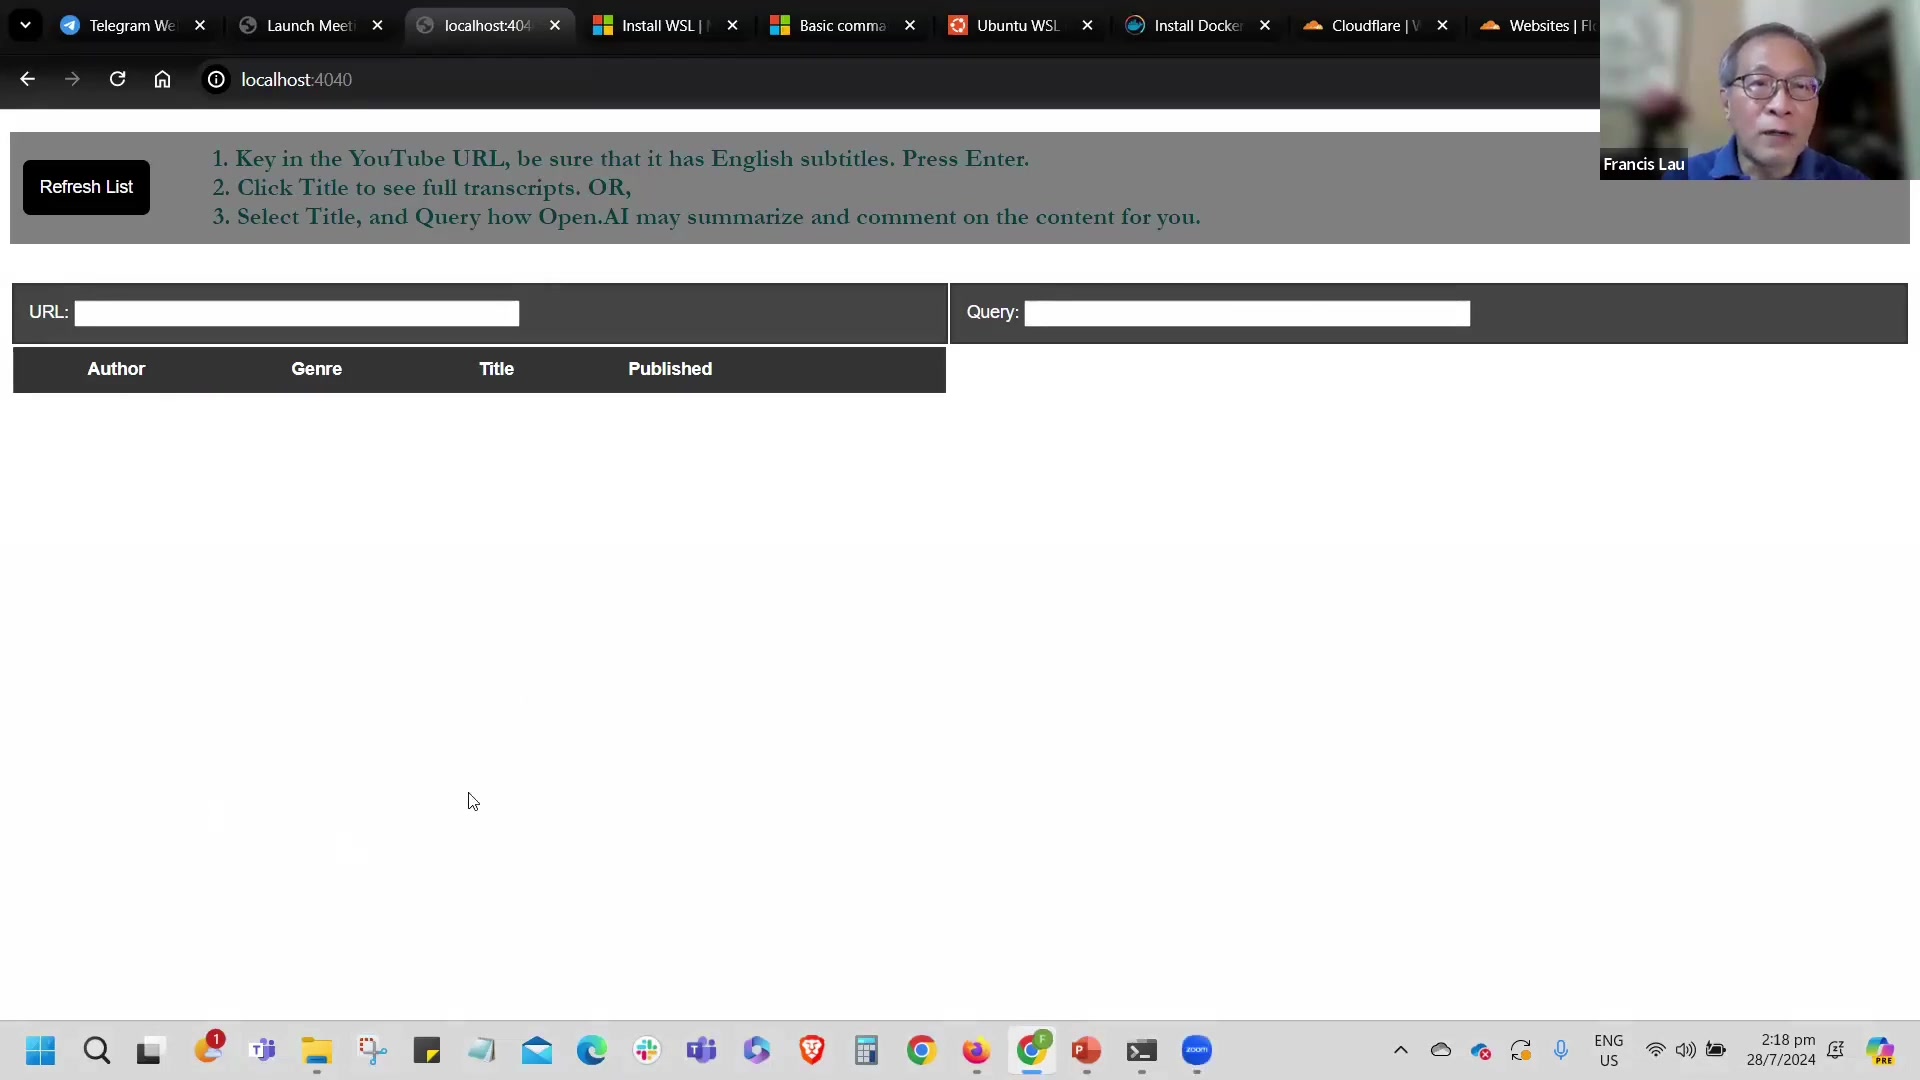1920x1080 pixels.
Task: Focus the URL input field
Action: tap(296, 314)
